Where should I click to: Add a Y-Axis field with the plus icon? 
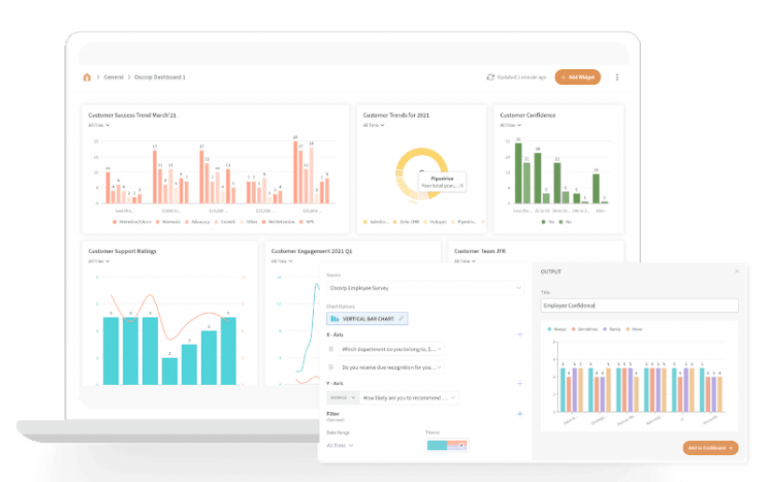click(x=520, y=383)
